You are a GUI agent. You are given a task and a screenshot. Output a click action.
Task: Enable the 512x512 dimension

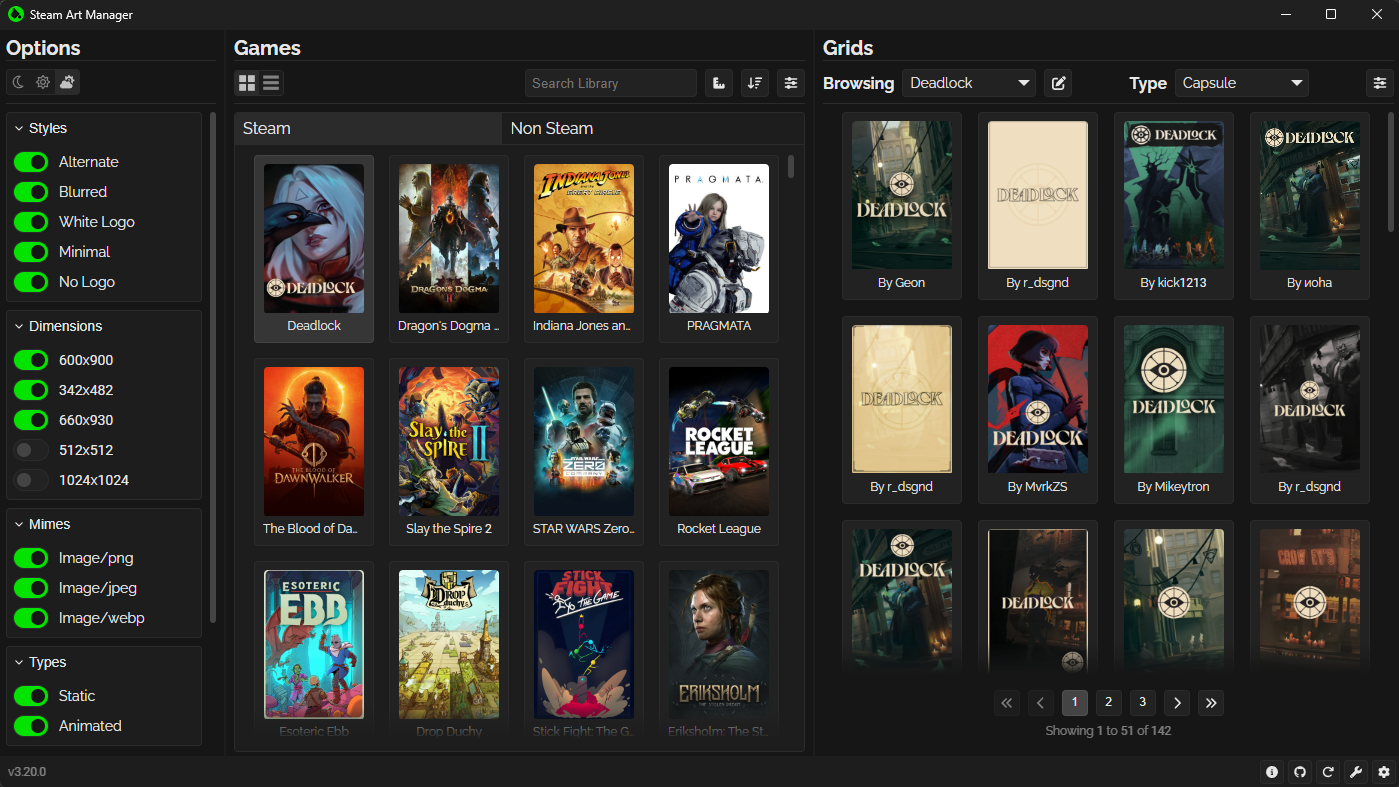(31, 450)
